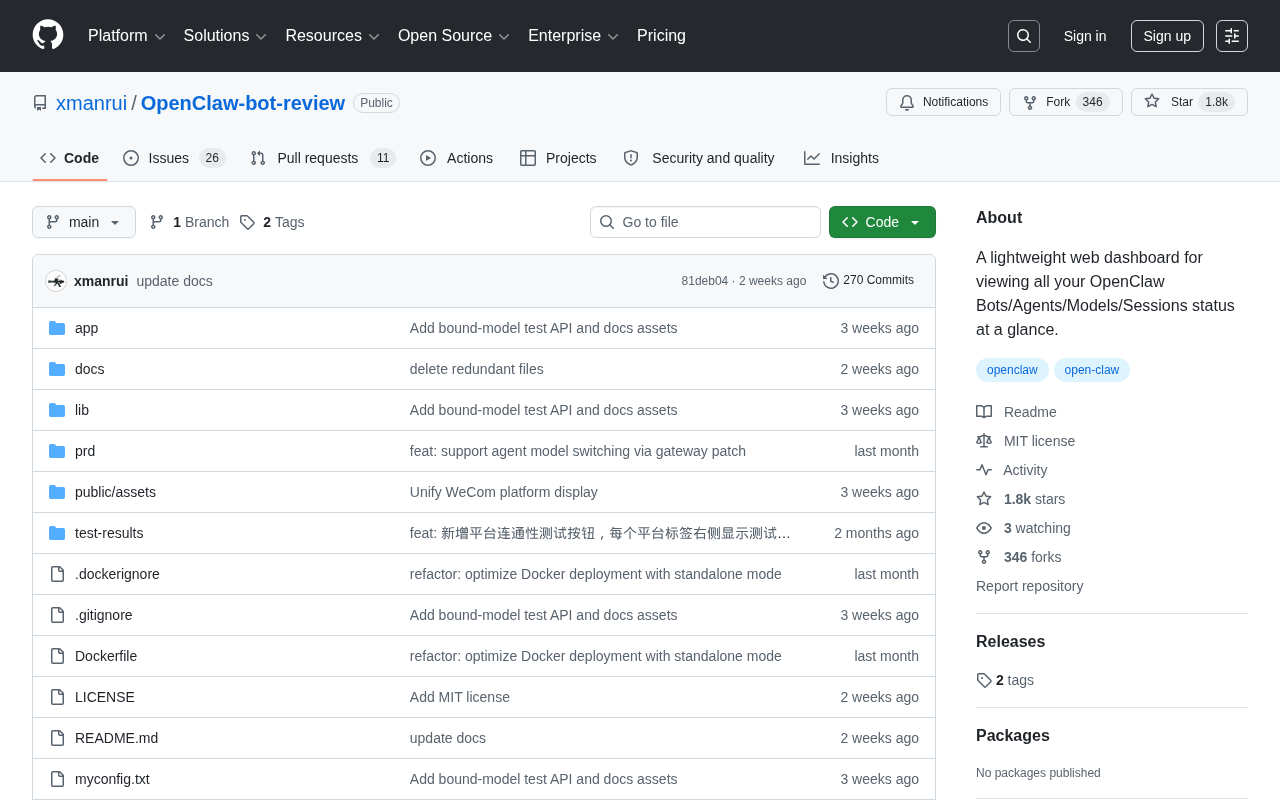Expand the Platform menu
This screenshot has width=1280, height=800.
coord(127,36)
